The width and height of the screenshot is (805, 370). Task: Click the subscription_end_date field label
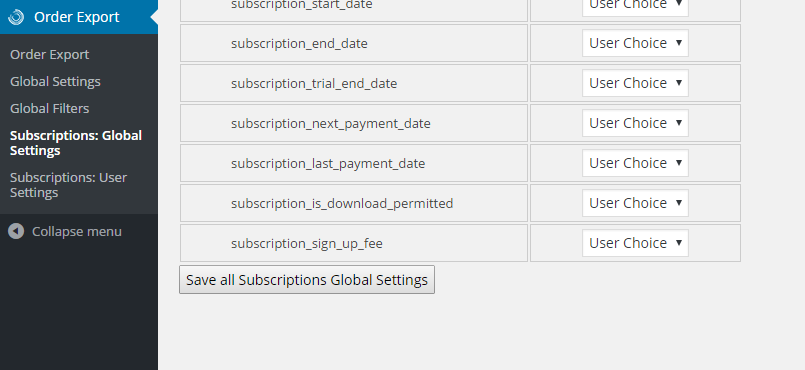point(299,44)
